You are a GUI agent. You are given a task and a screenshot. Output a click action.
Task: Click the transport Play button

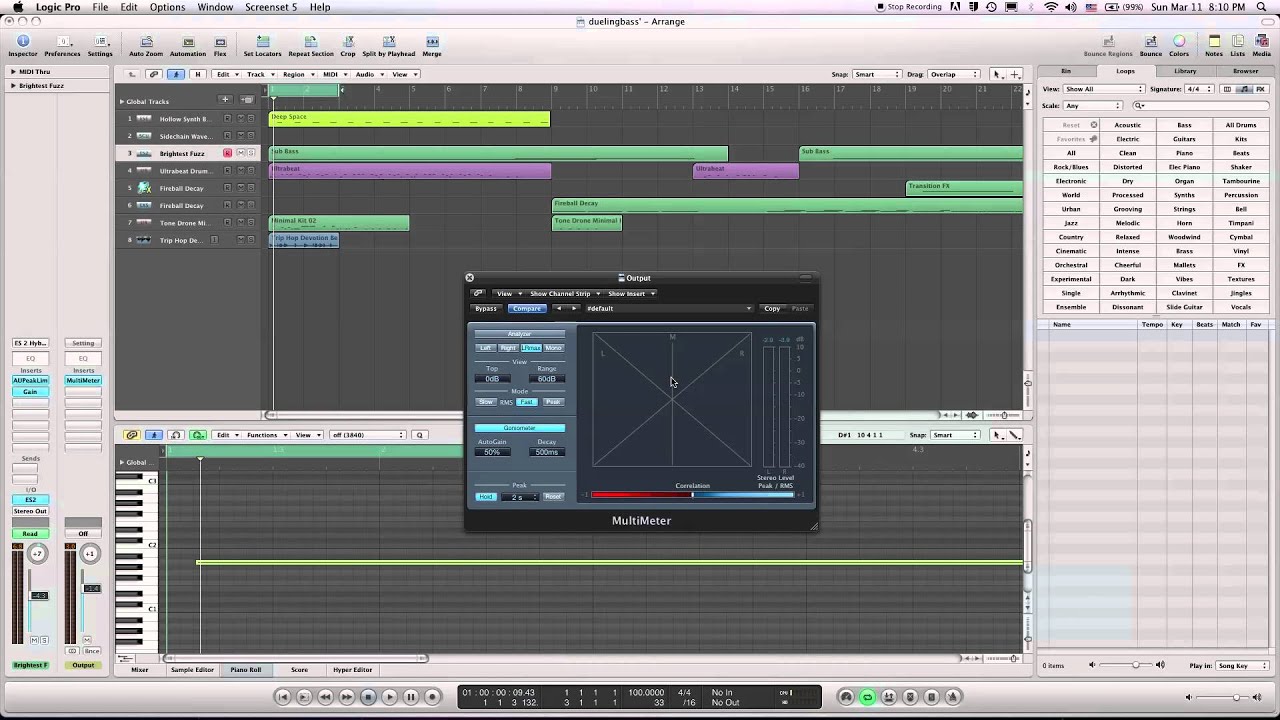tap(390, 697)
